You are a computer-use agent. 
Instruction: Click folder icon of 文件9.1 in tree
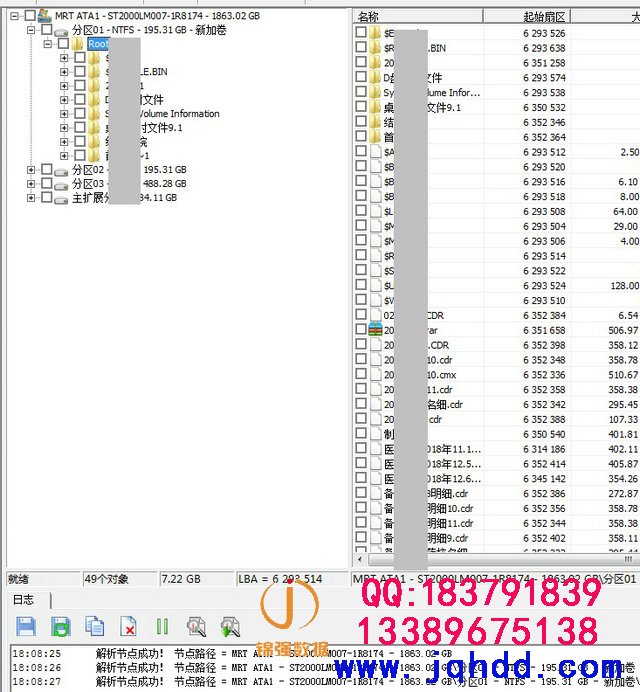point(94,128)
